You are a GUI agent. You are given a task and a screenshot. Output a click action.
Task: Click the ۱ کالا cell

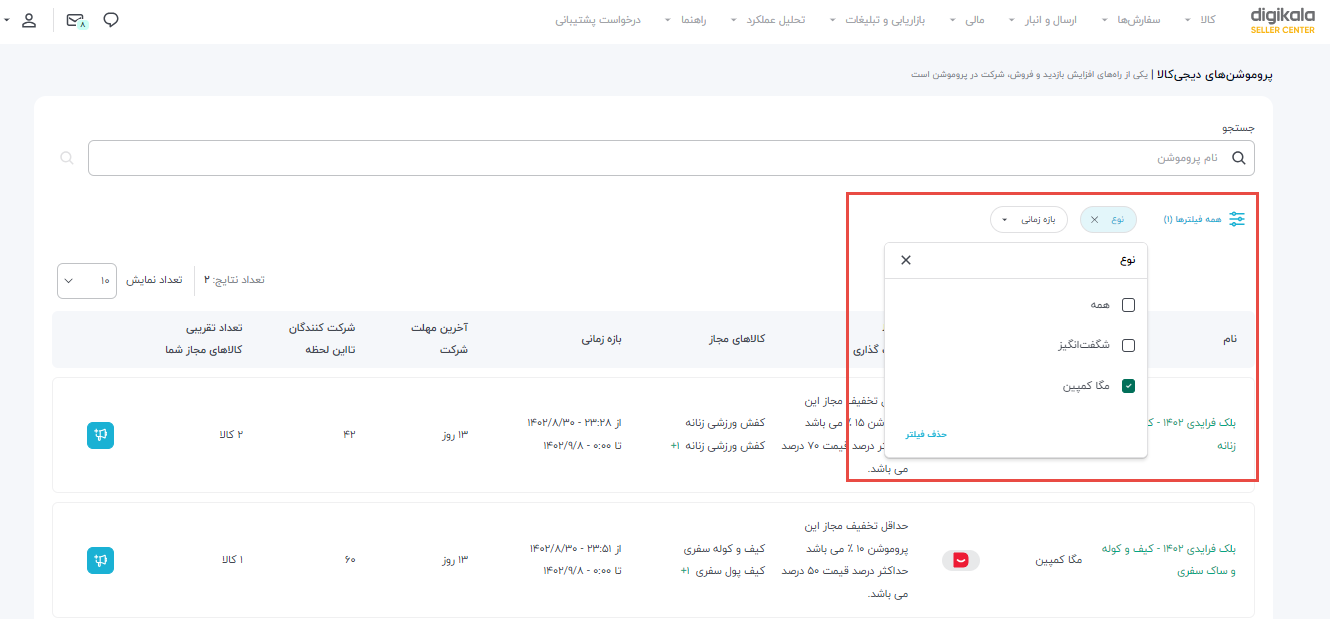point(232,560)
